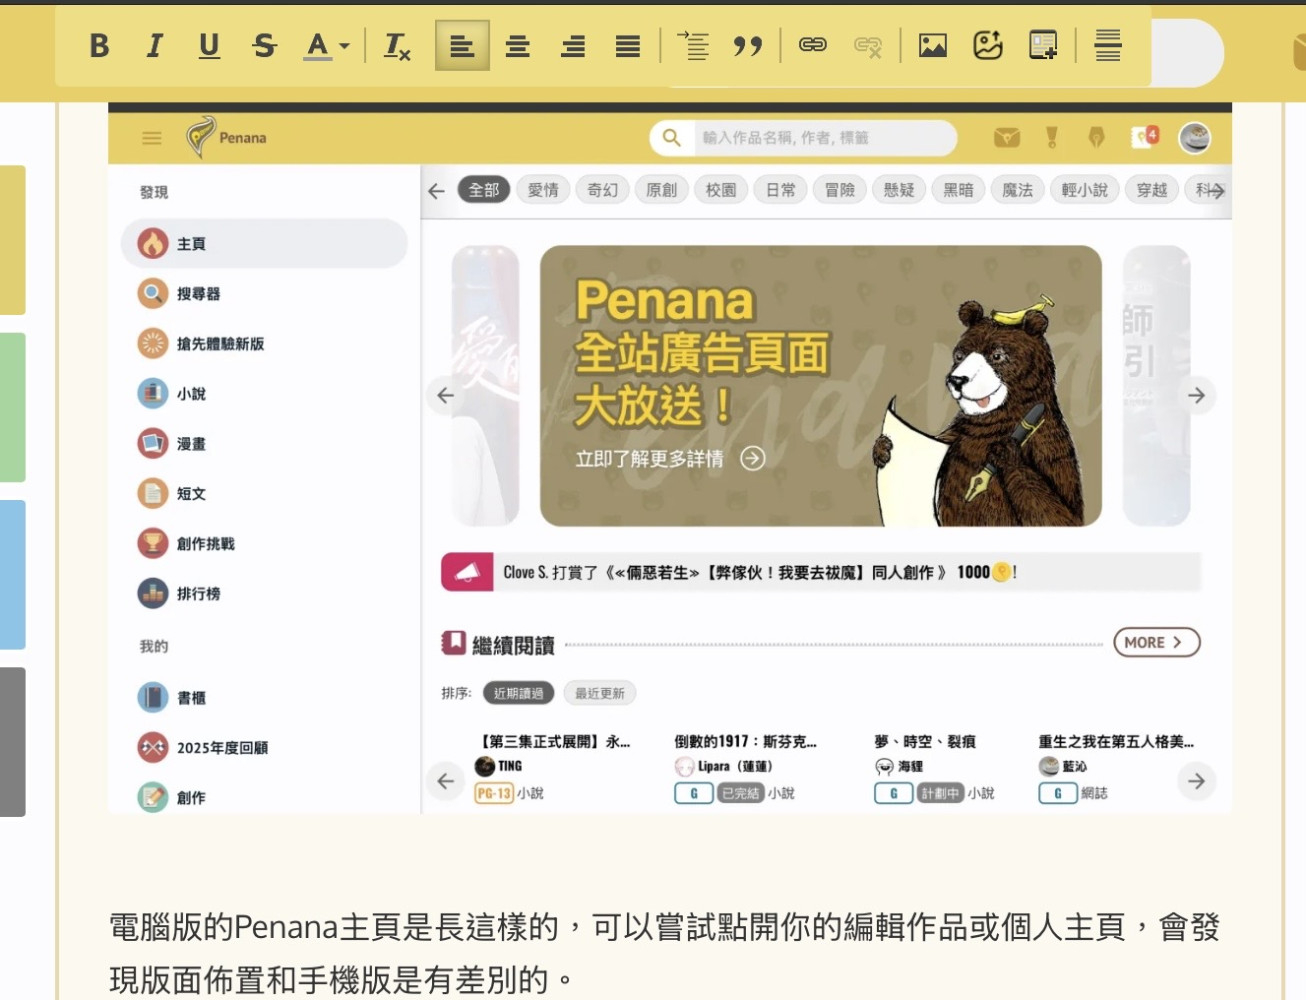Open the user profile avatar

coord(1195,138)
